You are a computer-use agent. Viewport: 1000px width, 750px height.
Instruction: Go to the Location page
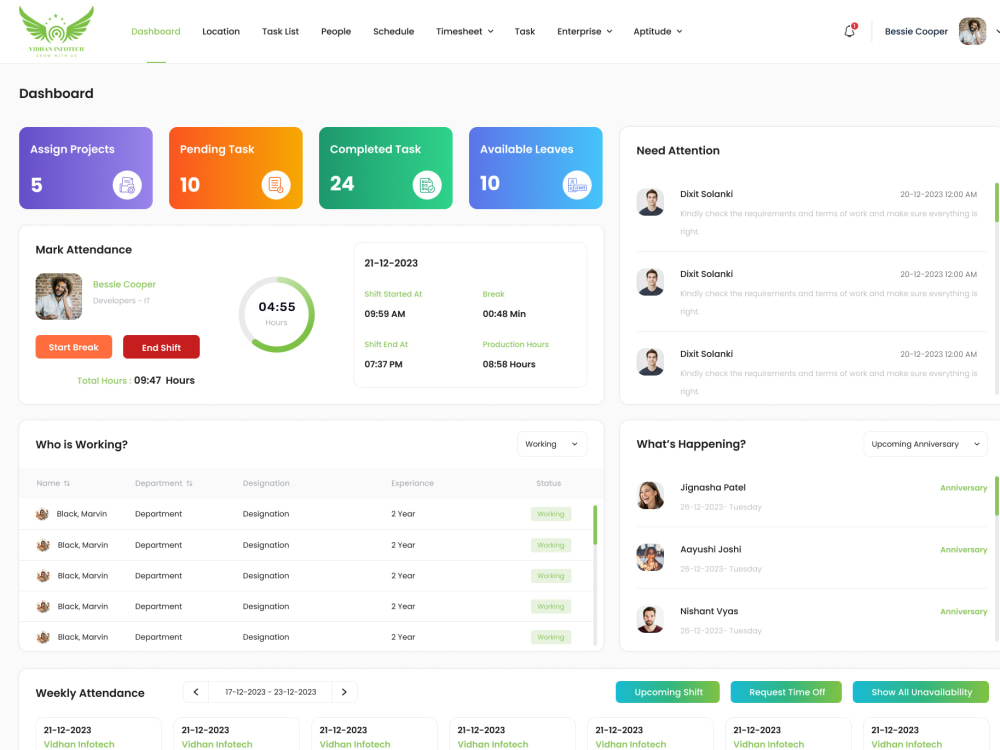[x=221, y=31]
